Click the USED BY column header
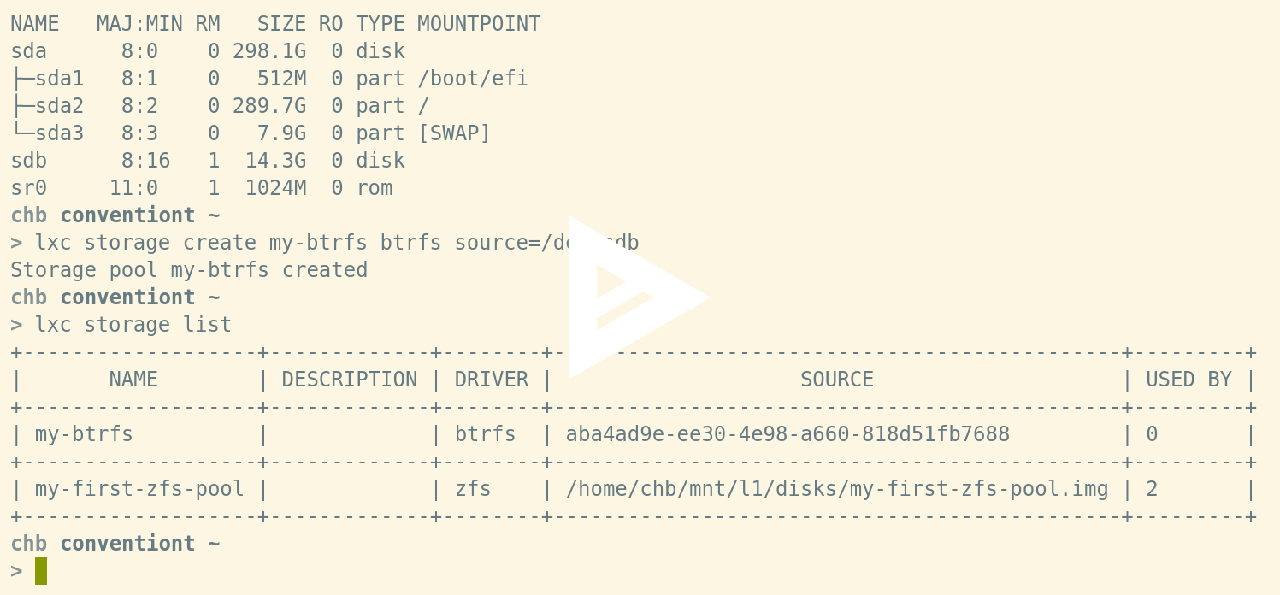The height and width of the screenshot is (595, 1280). pos(1188,379)
